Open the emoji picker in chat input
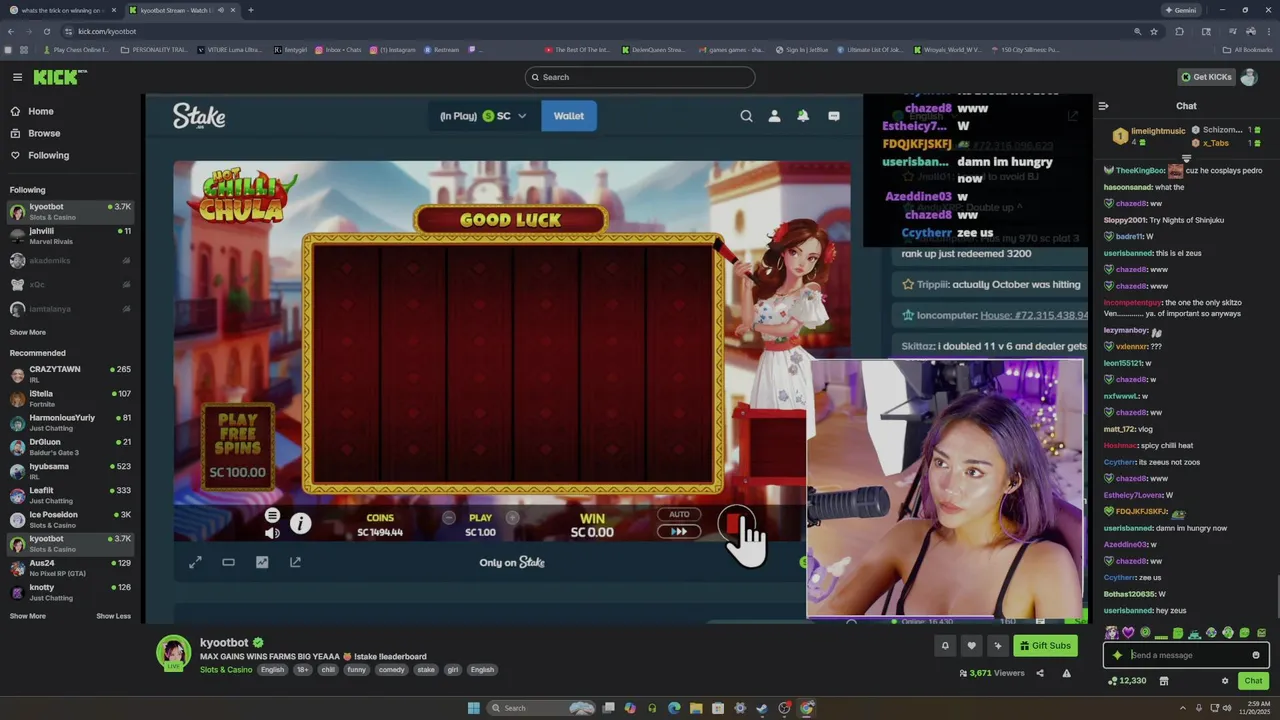The height and width of the screenshot is (720, 1280). click(x=1256, y=655)
